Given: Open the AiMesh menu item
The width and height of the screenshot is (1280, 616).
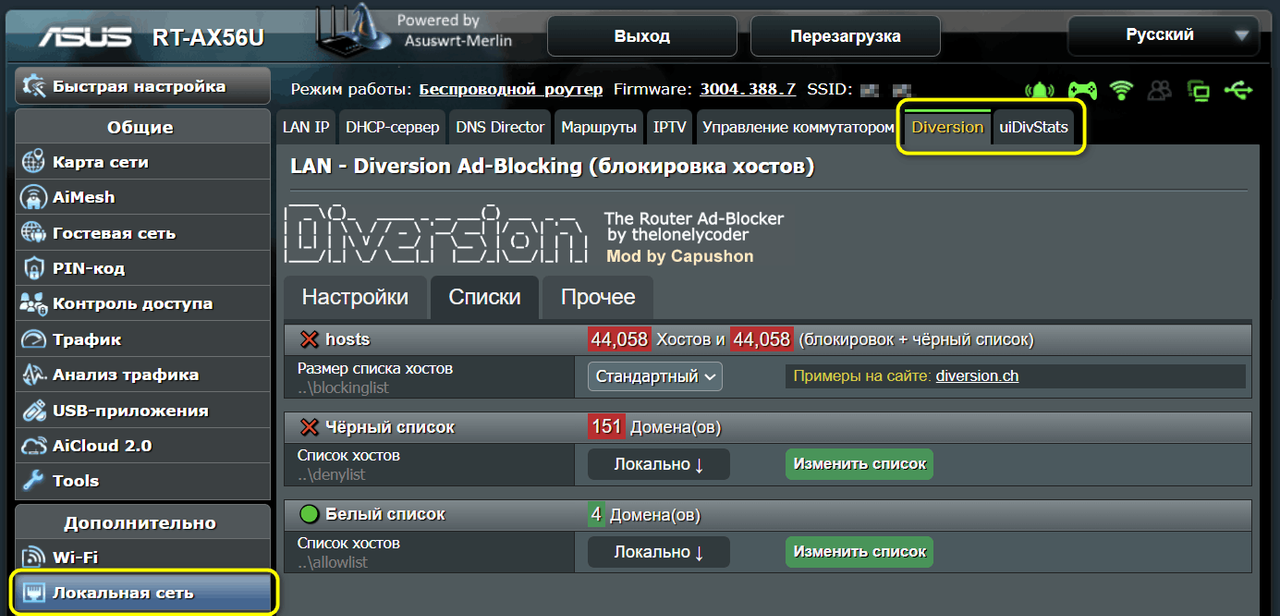Looking at the screenshot, I should [x=143, y=197].
